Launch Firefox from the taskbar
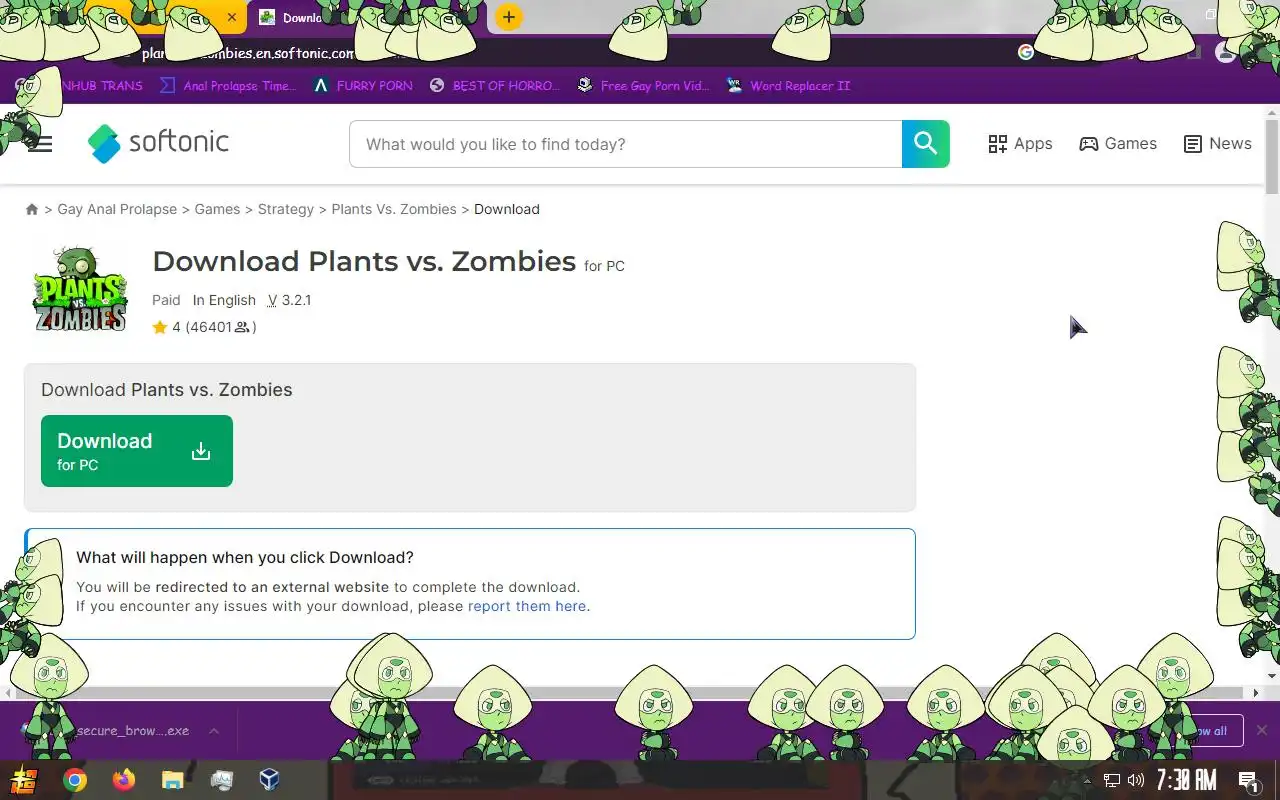The height and width of the screenshot is (800, 1280). pyautogui.click(x=124, y=780)
